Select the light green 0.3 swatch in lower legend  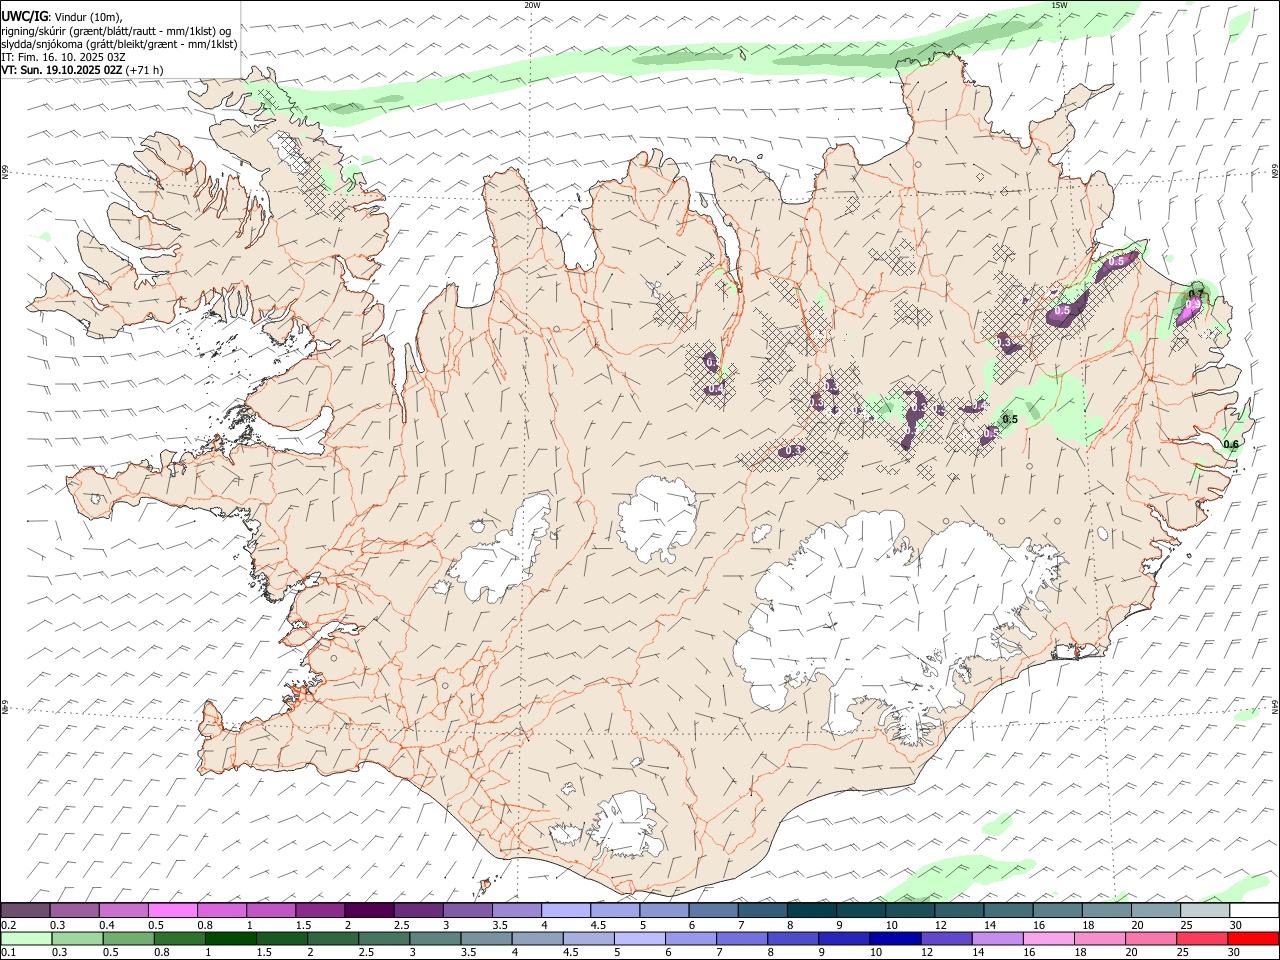pyautogui.click(x=77, y=938)
